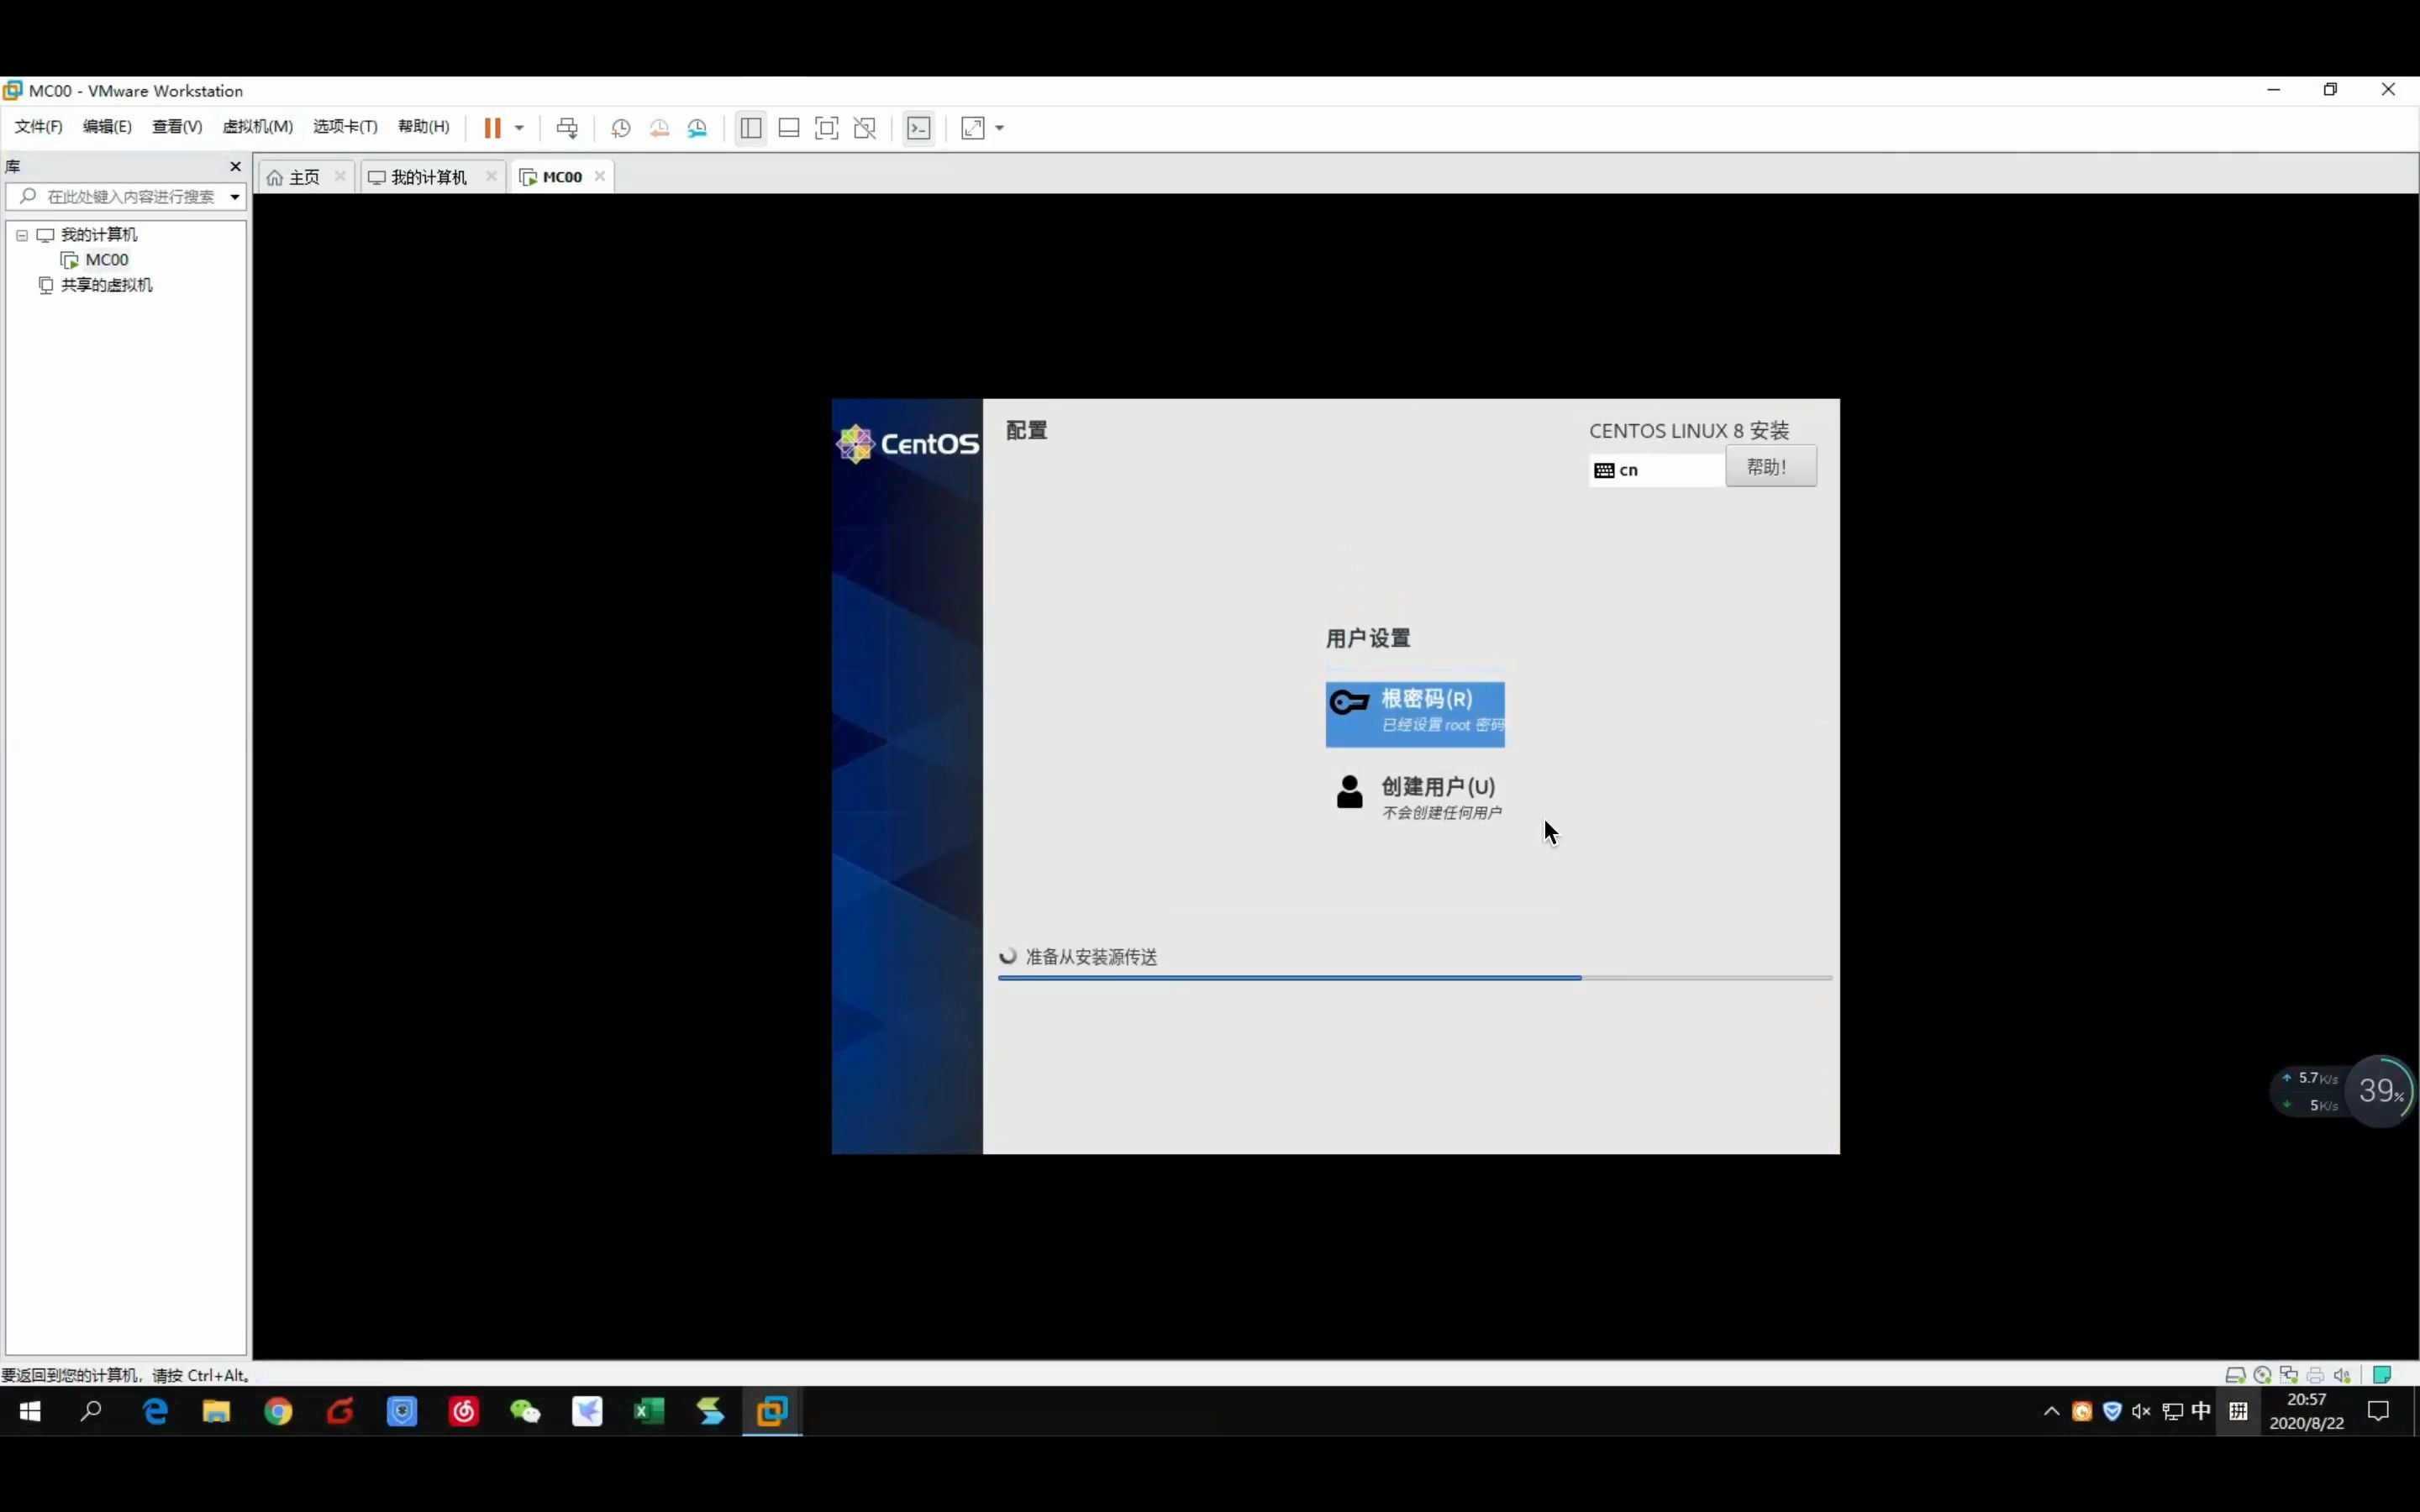Open File Explorer from the taskbar
This screenshot has height=1512, width=2420.
tap(216, 1411)
